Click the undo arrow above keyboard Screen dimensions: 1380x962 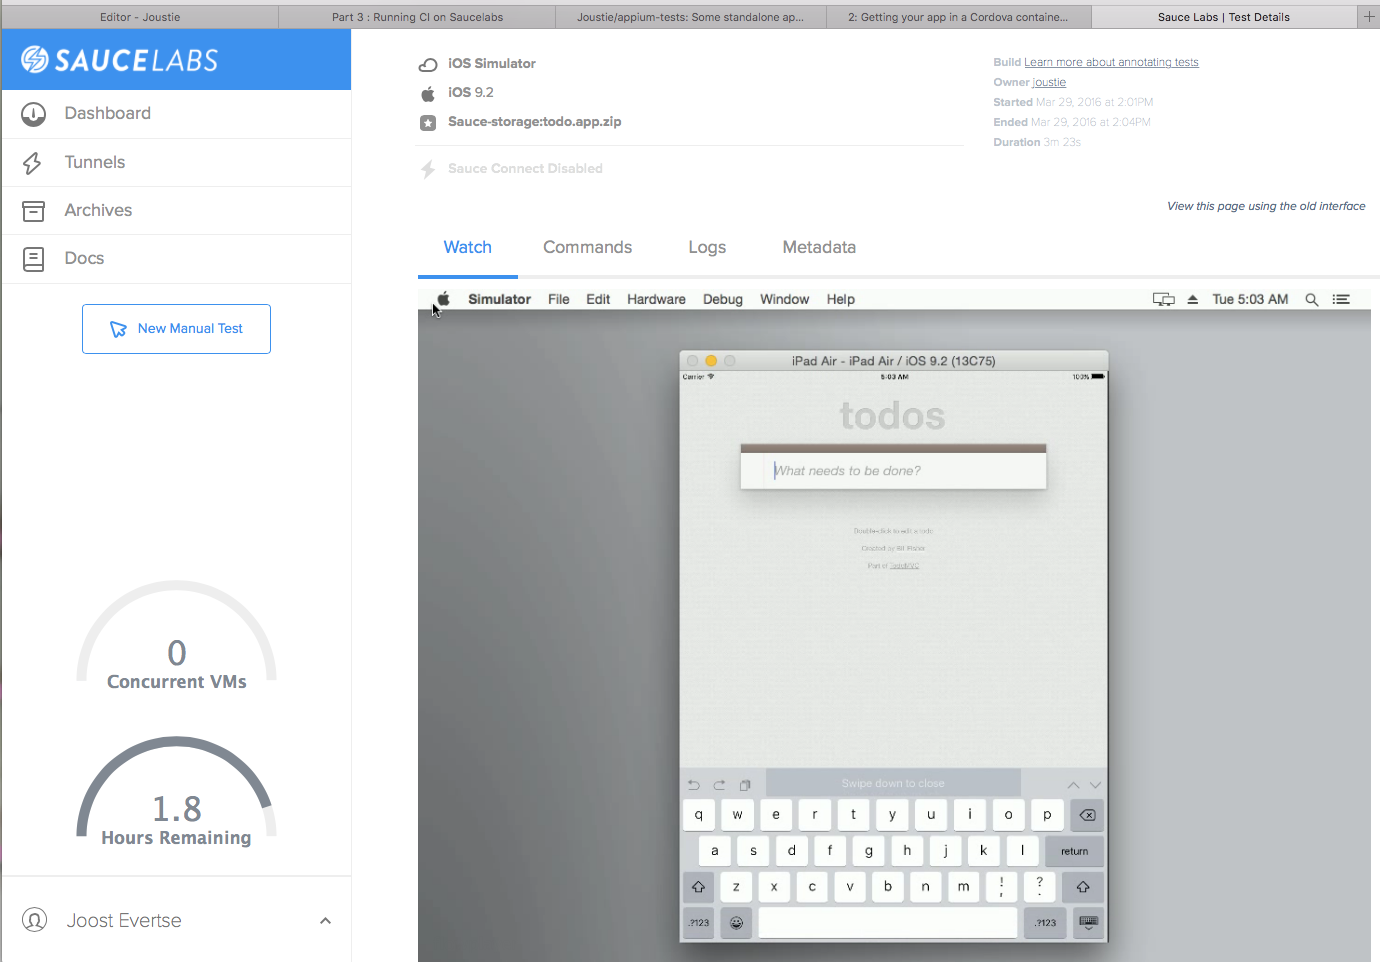point(694,785)
